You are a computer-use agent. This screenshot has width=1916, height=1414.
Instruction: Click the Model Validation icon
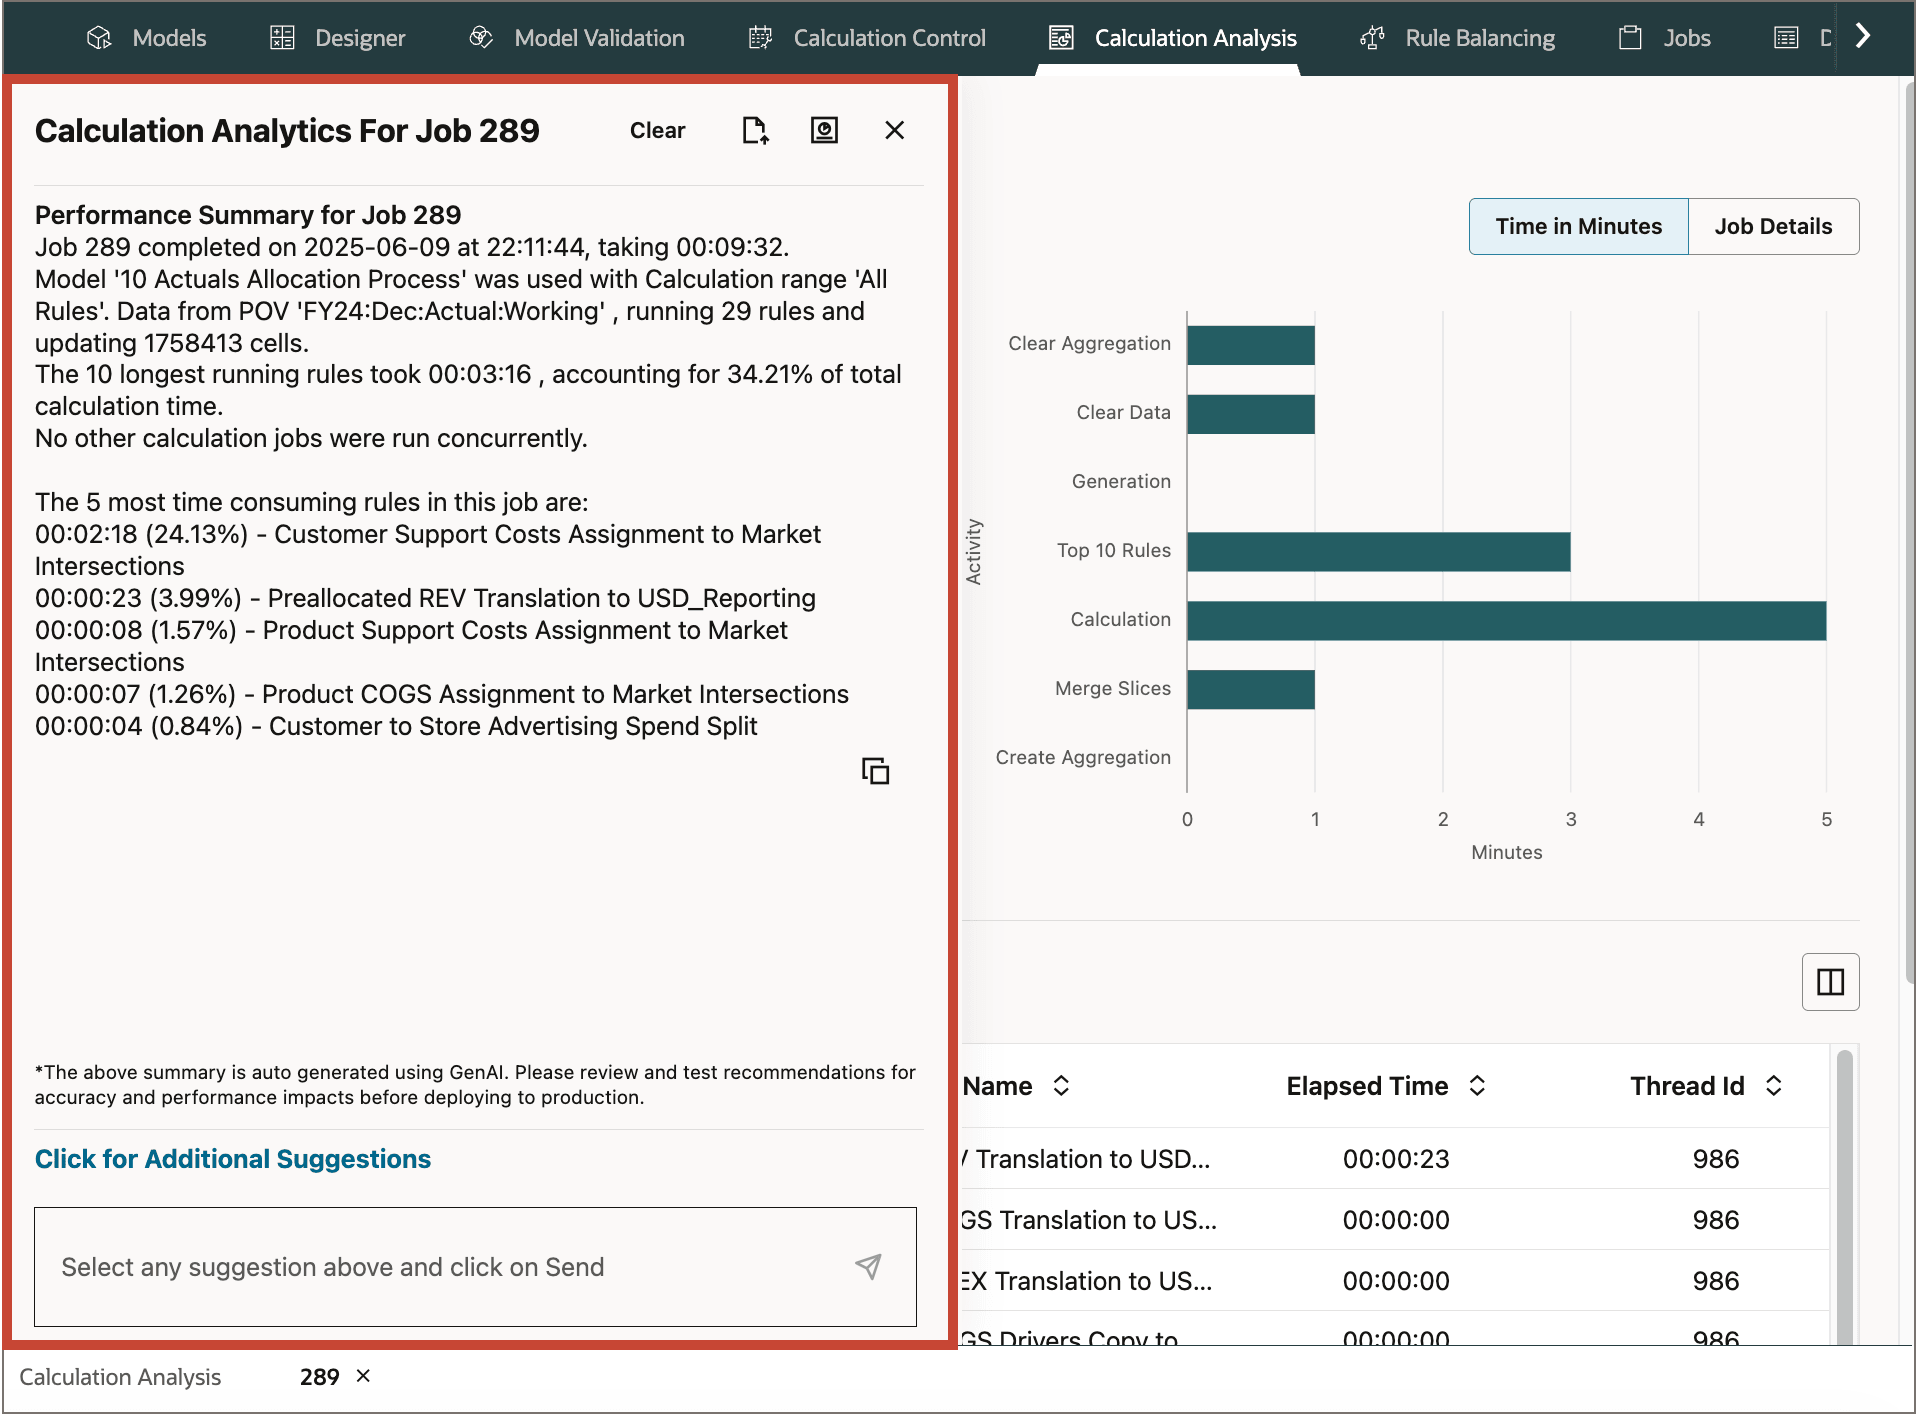click(481, 38)
